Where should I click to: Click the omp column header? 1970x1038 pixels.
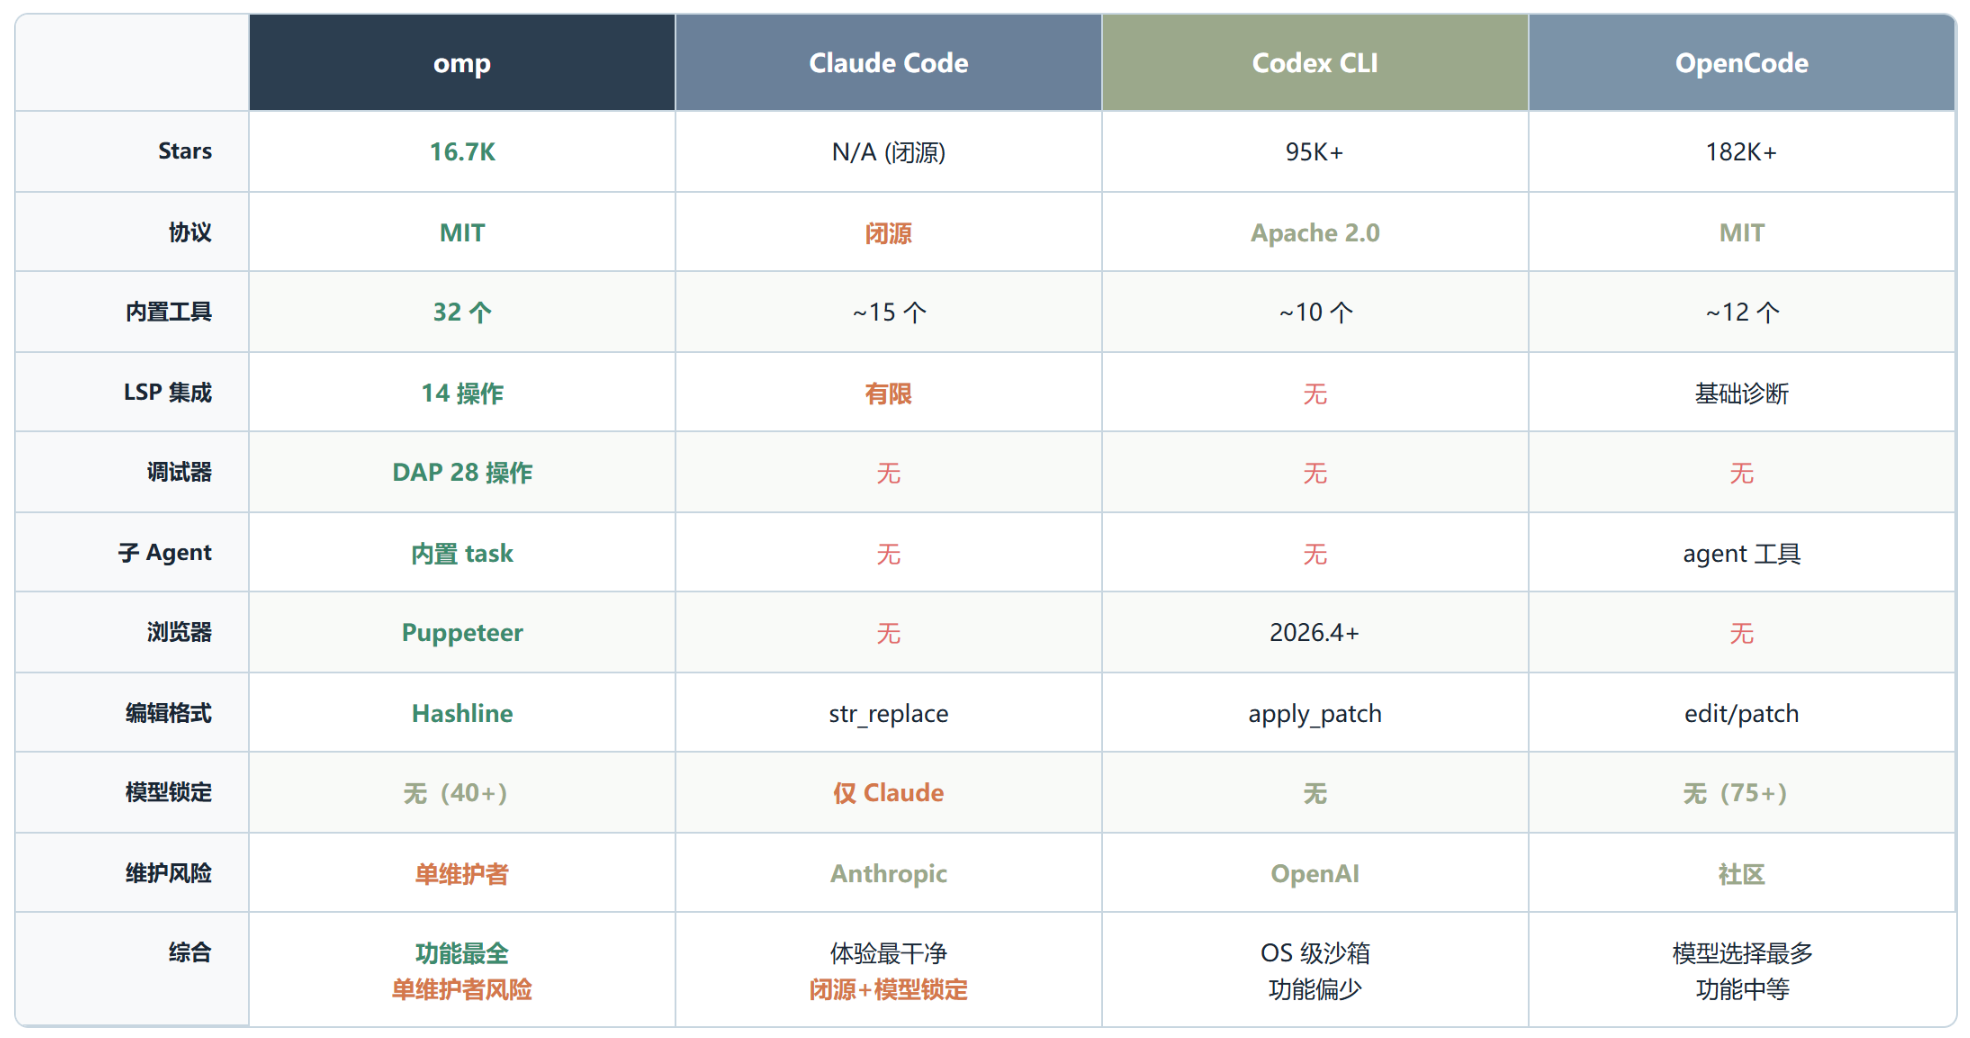[x=462, y=63]
